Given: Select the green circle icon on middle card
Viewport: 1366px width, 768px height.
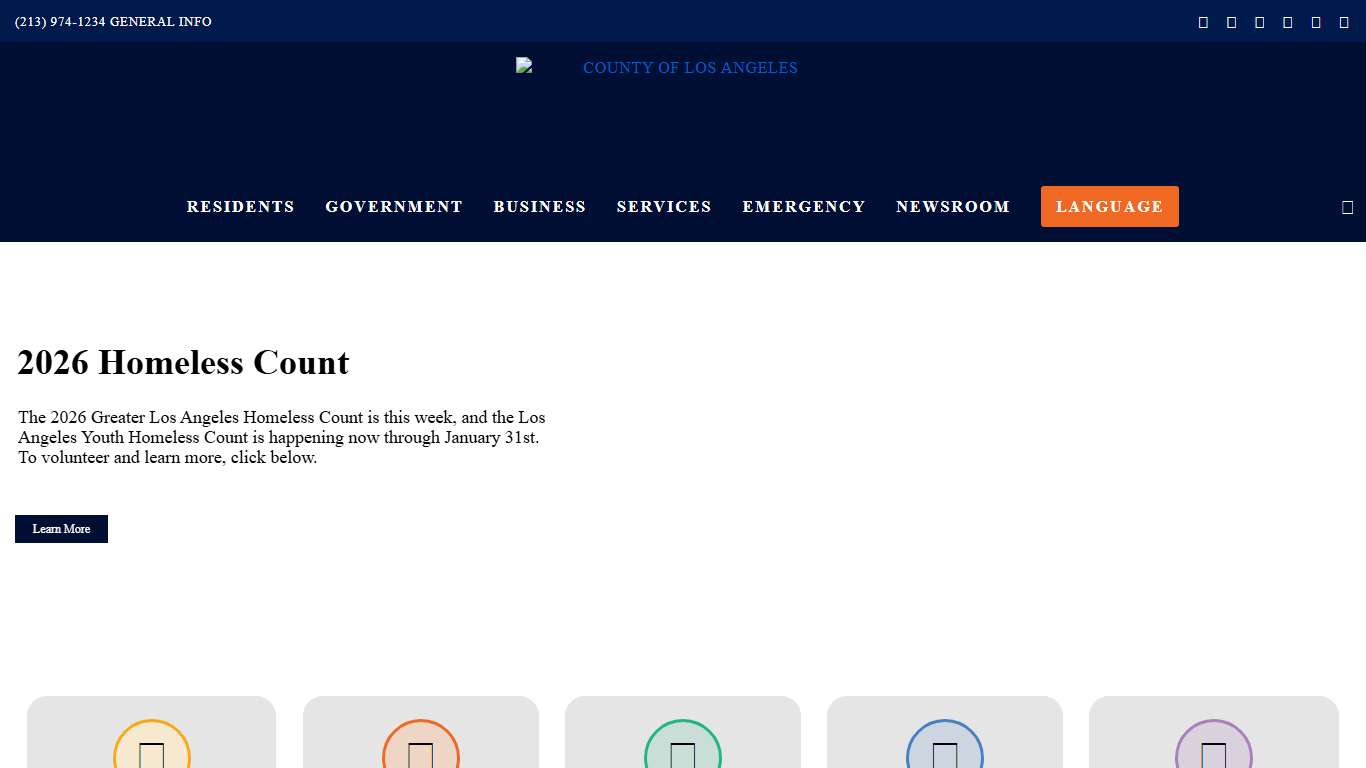Looking at the screenshot, I should point(682,757).
